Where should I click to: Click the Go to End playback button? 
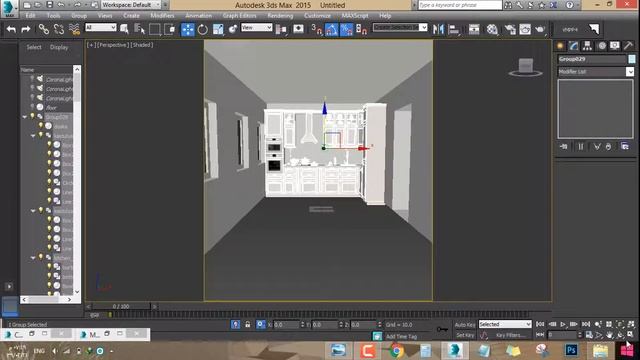point(586,324)
